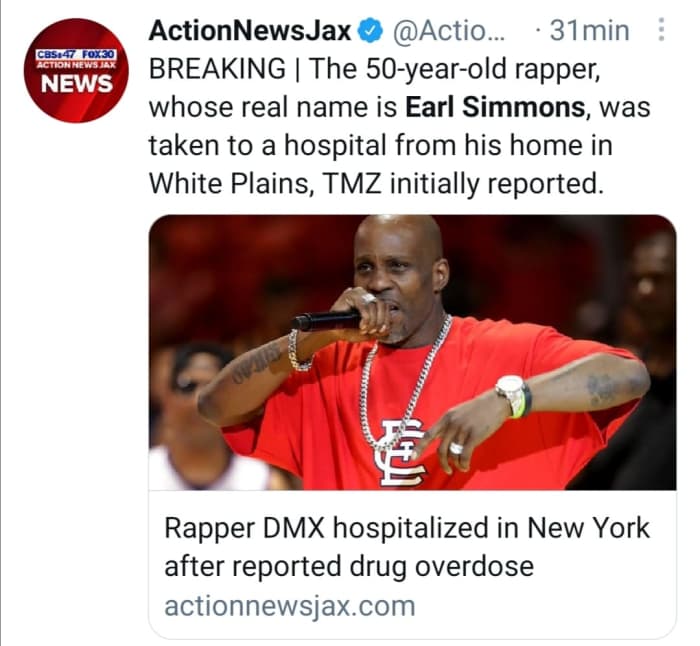Click the blue verified badge
700x646 pixels.
coord(371,31)
